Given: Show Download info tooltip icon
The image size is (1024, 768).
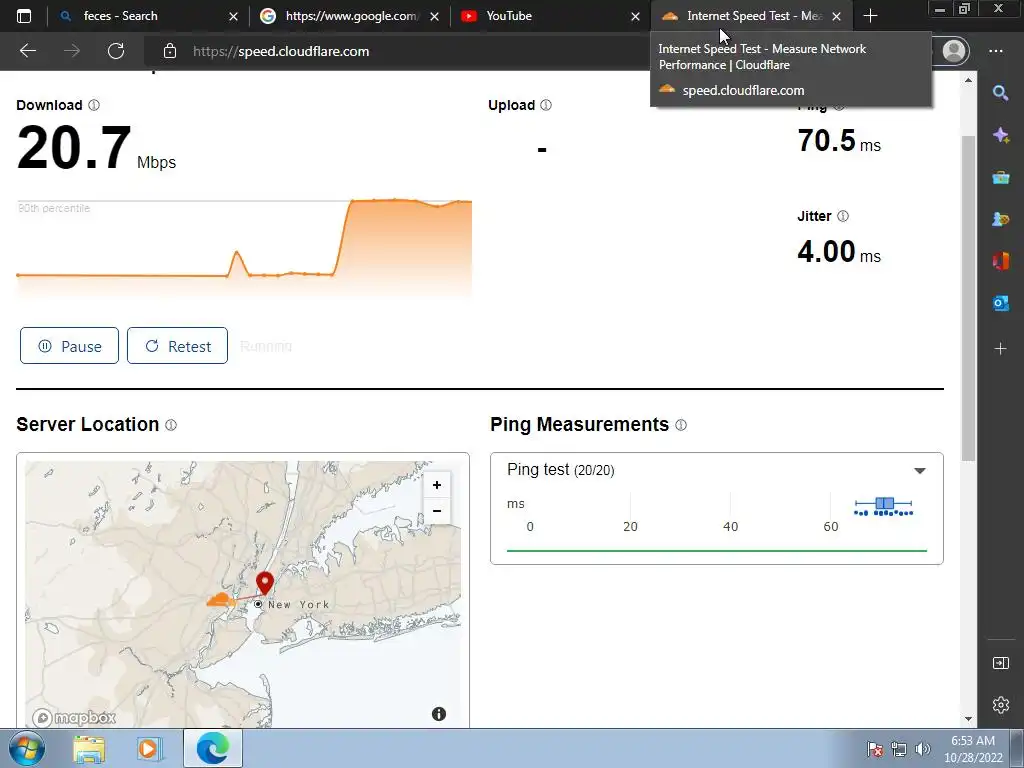Looking at the screenshot, I should [x=94, y=105].
